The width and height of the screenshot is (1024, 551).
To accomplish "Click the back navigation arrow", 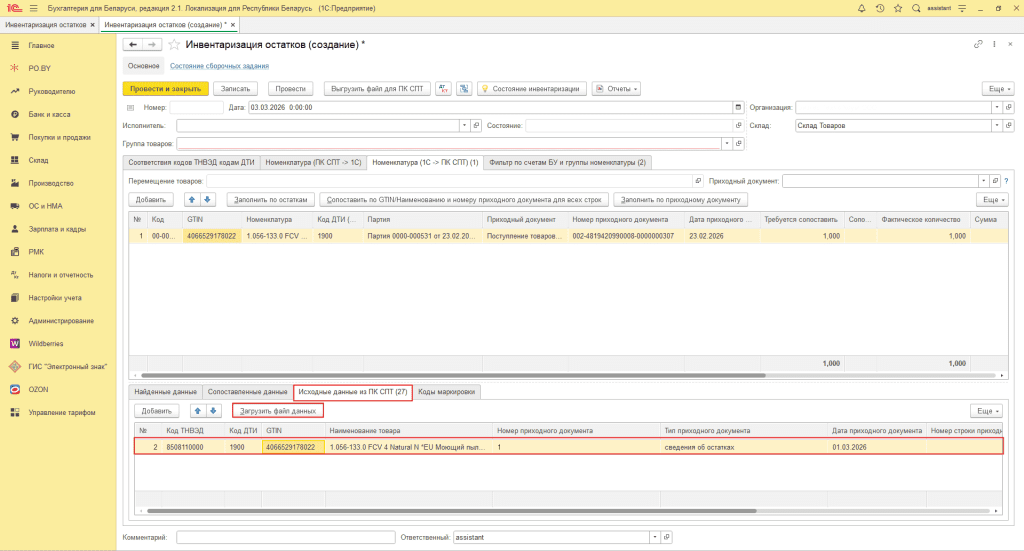I will click(x=133, y=44).
